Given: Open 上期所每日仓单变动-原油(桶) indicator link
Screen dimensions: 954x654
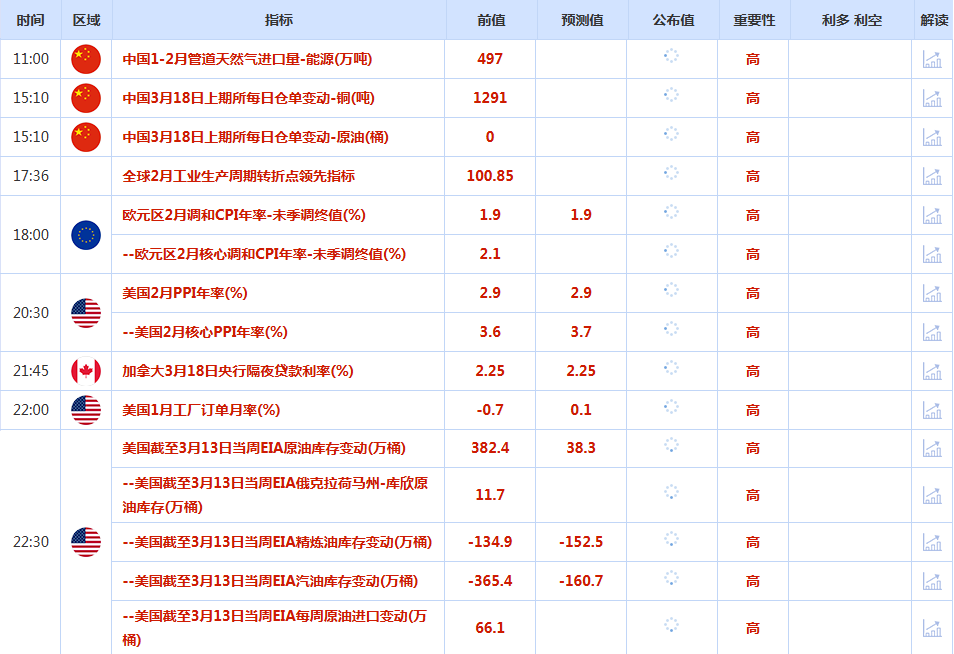Looking at the screenshot, I should click(x=255, y=137).
